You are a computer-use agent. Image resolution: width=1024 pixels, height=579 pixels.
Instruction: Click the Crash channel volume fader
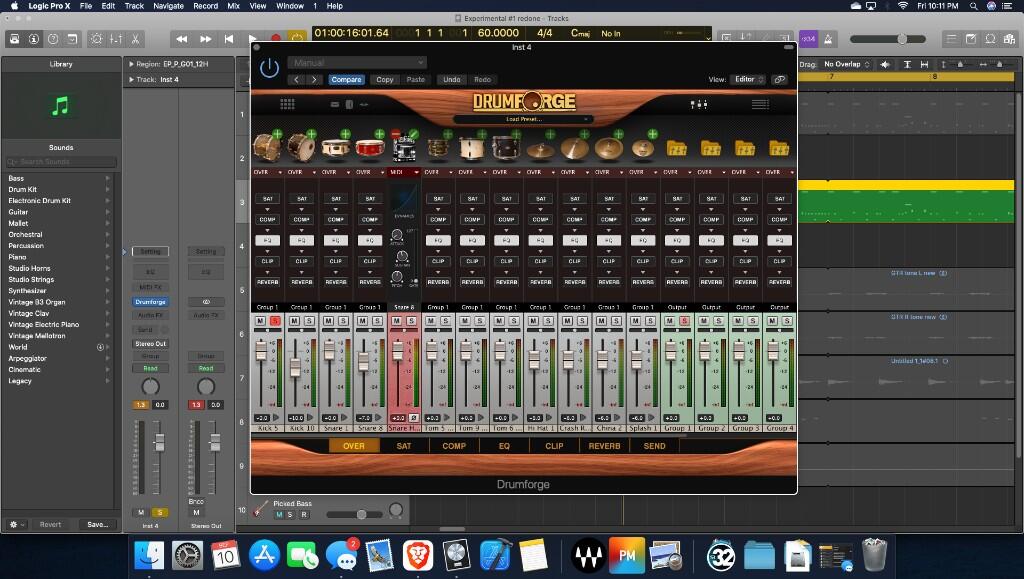pos(568,359)
